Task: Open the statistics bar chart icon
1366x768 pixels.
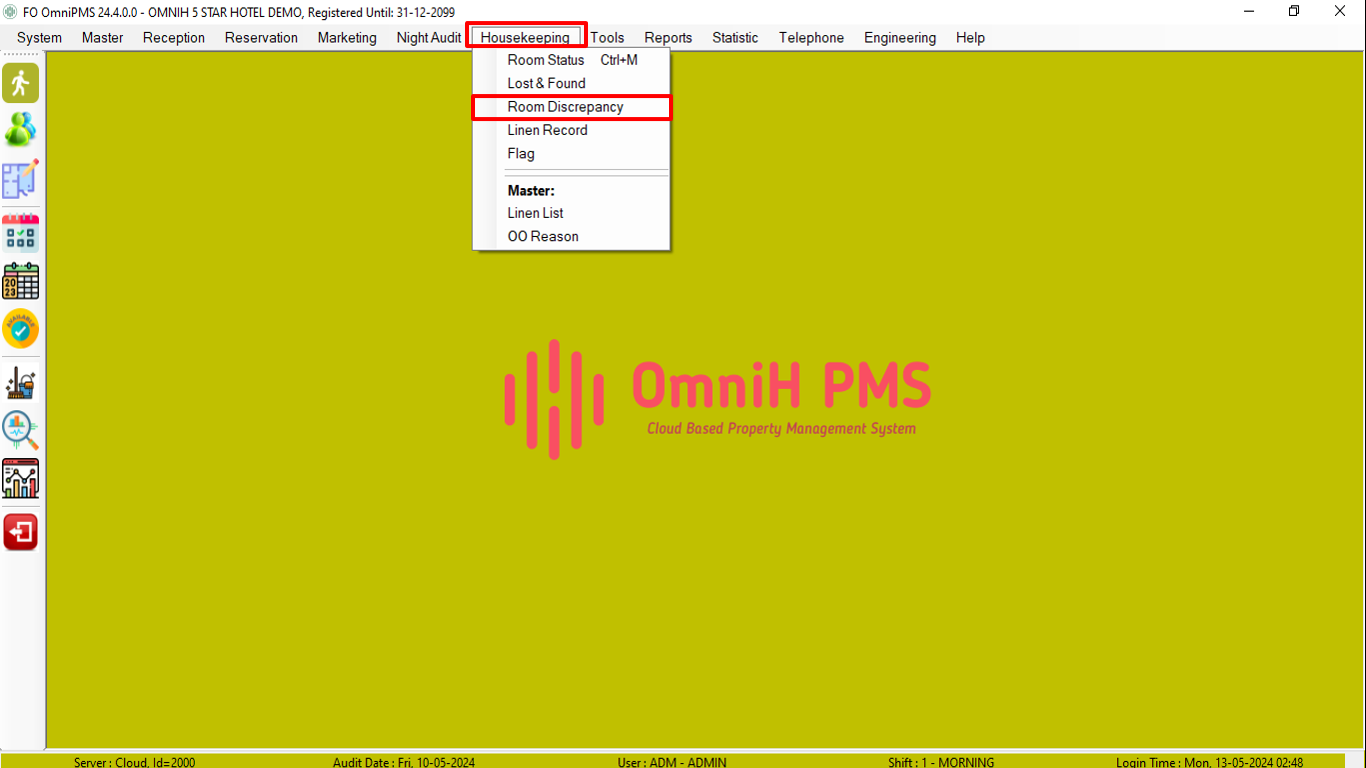Action: coord(20,479)
